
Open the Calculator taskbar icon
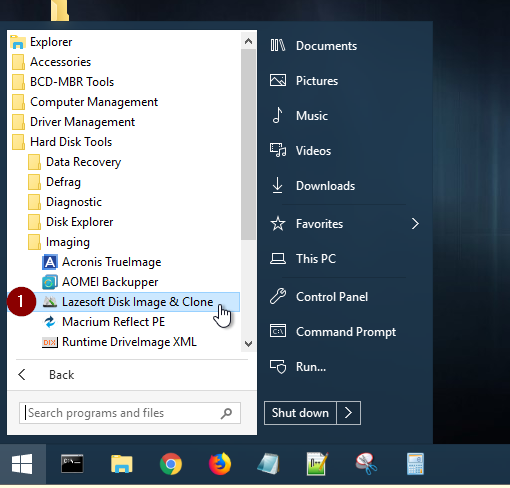pyautogui.click(x=415, y=464)
